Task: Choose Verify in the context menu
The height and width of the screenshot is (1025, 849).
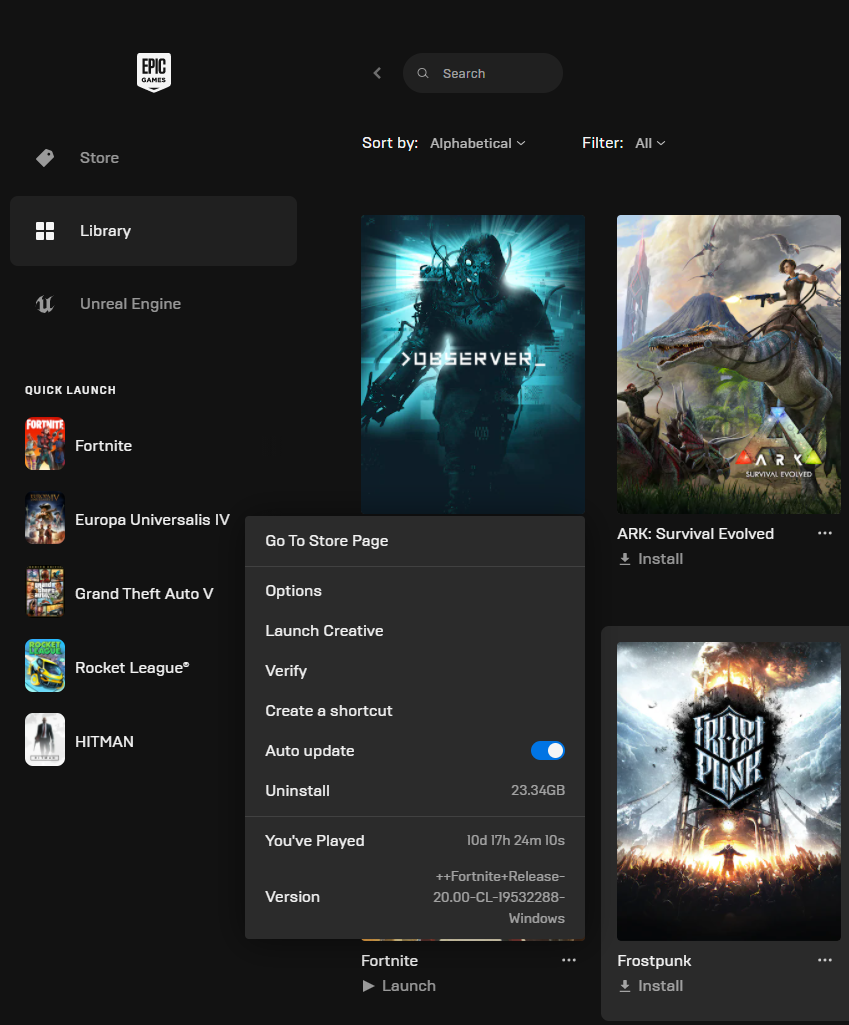Action: click(x=415, y=671)
